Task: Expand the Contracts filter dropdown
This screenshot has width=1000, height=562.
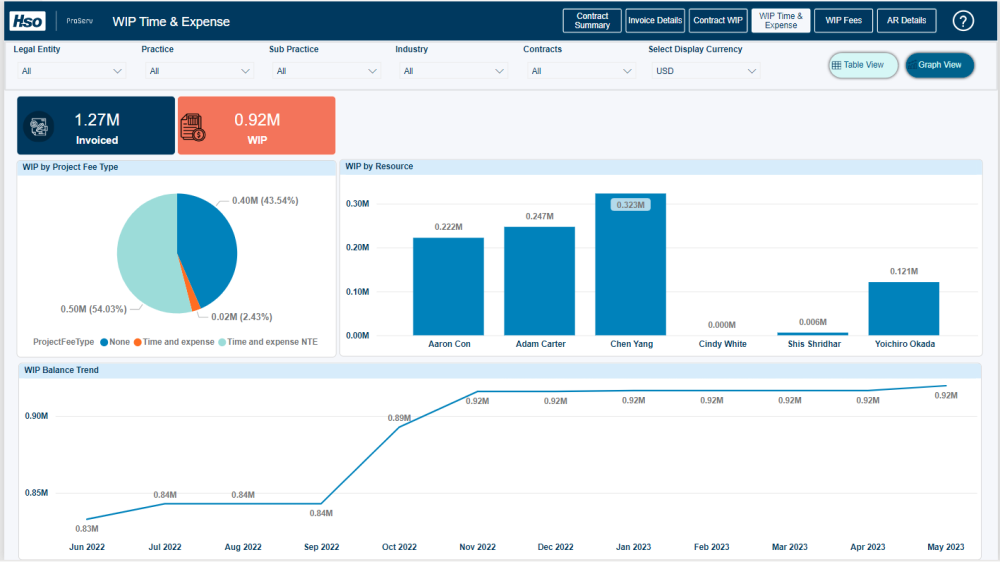Action: coord(581,71)
